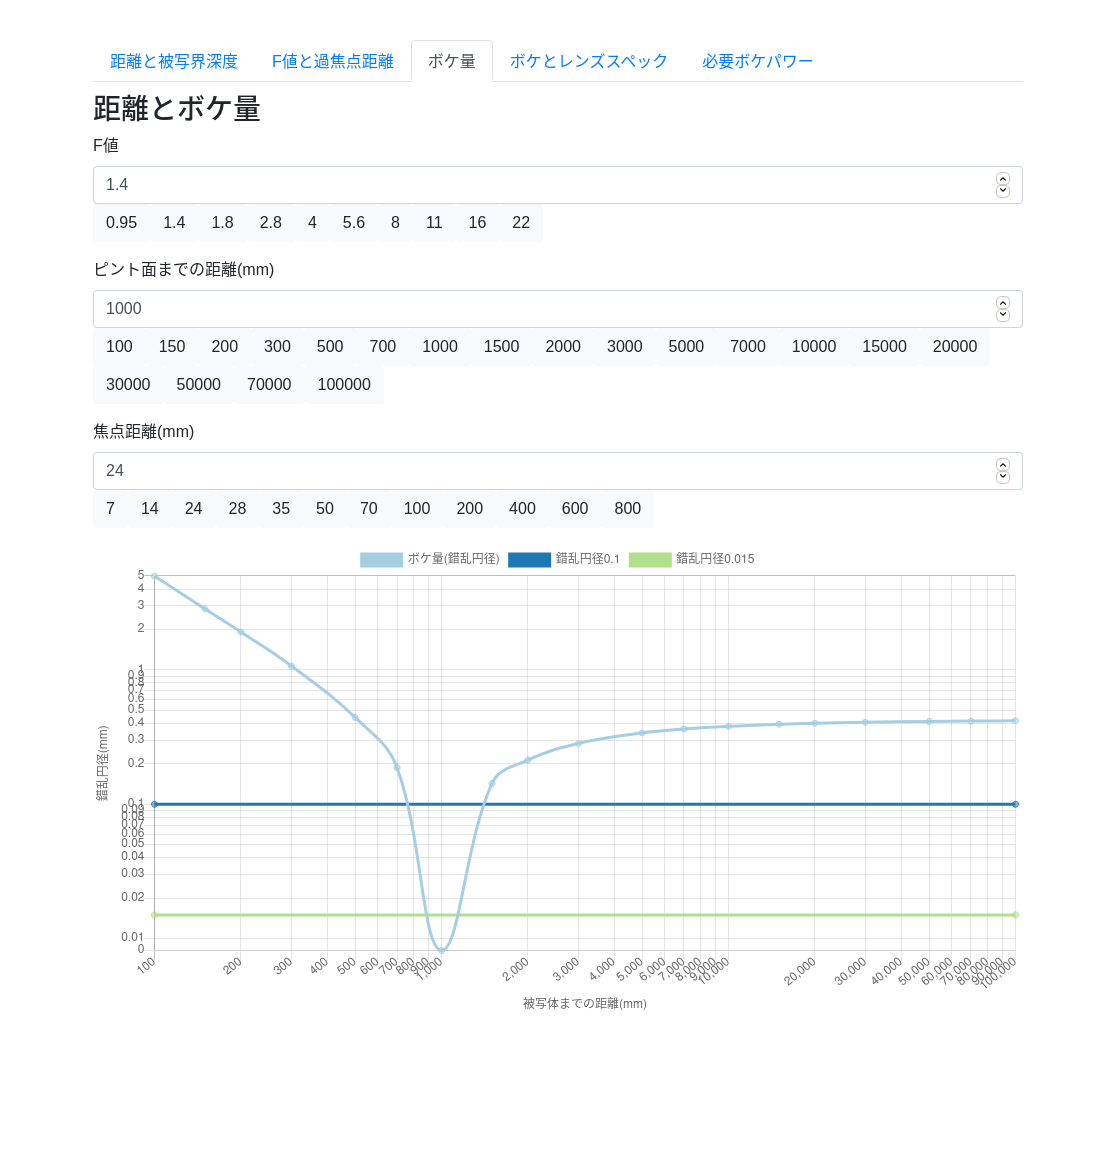Click the chart data point at 100 mm
Viewport: 1116px width, 1169px height.
[154, 576]
